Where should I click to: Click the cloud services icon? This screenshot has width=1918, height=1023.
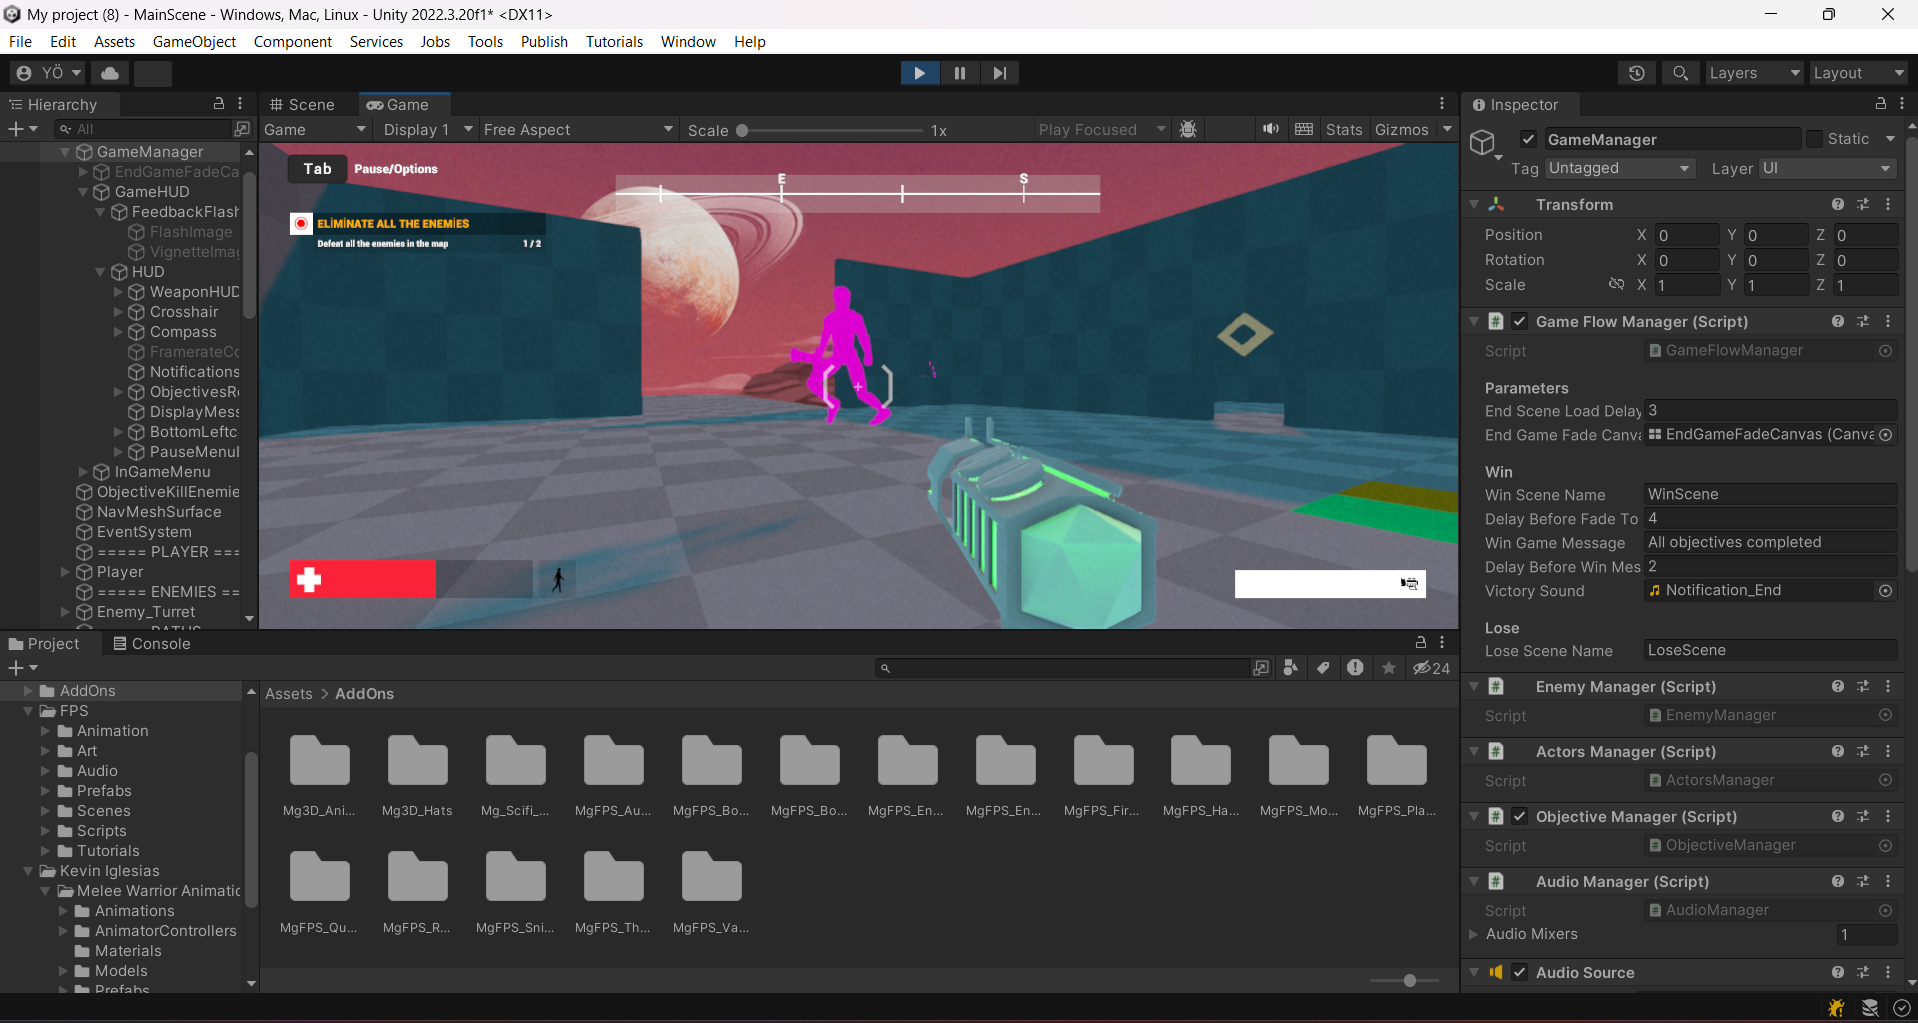110,73
